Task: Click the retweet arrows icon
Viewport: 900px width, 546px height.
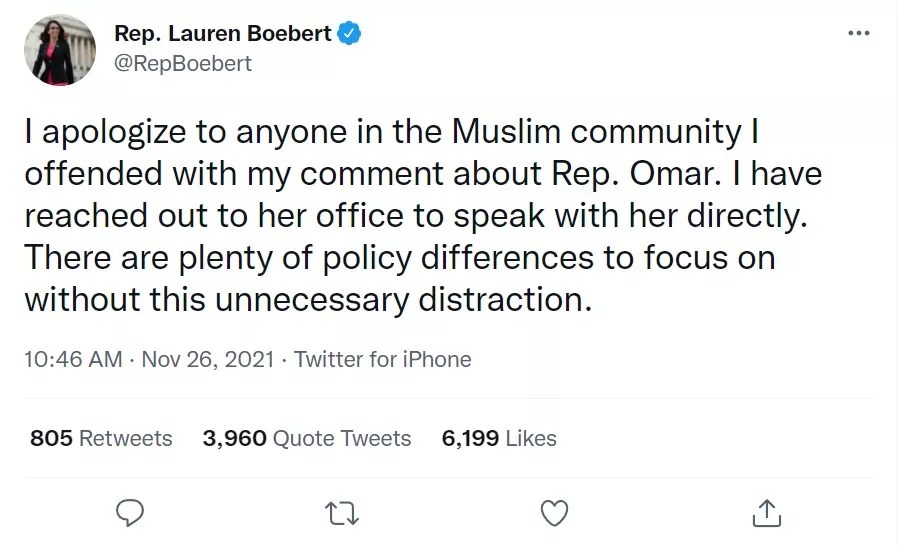Action: point(343,513)
